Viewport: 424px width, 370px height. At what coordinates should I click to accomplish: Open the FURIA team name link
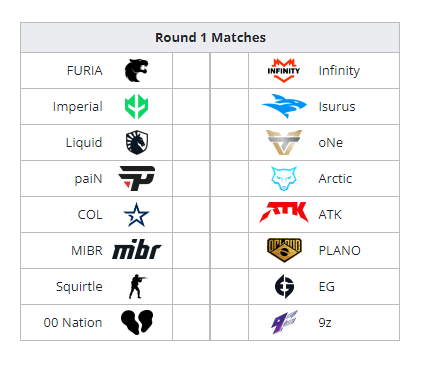coord(85,71)
